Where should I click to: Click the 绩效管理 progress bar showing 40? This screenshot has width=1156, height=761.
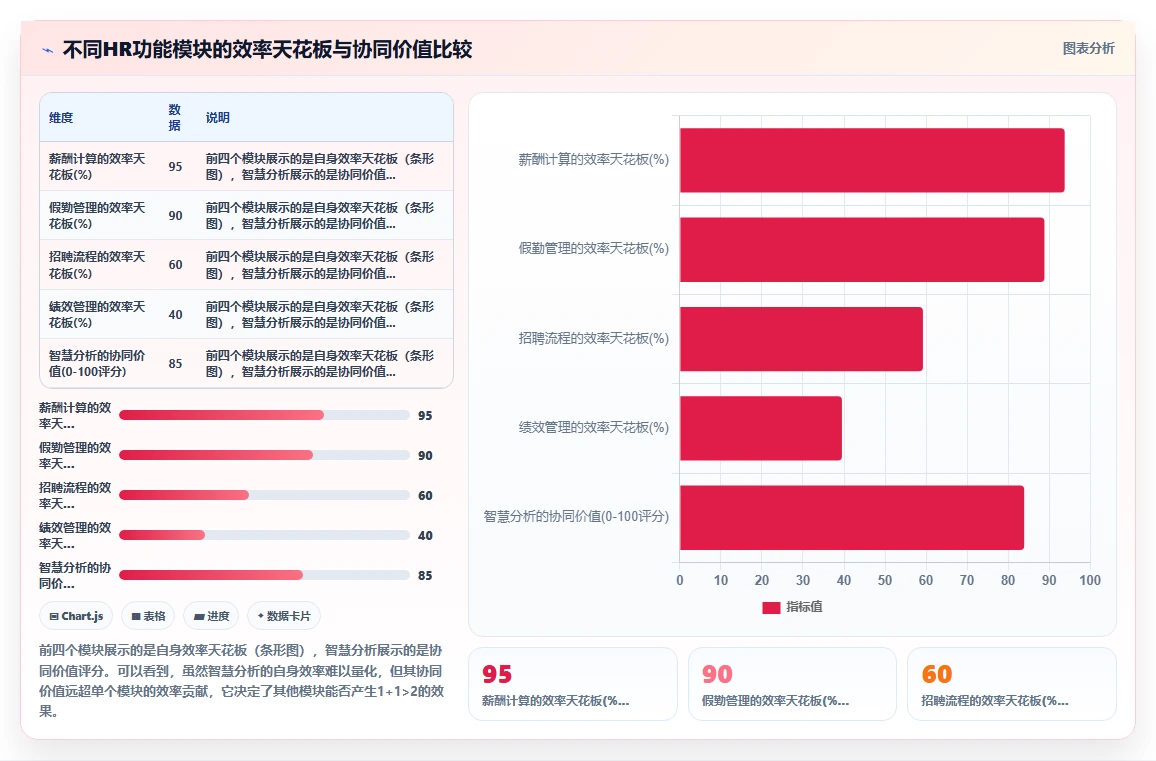click(264, 535)
